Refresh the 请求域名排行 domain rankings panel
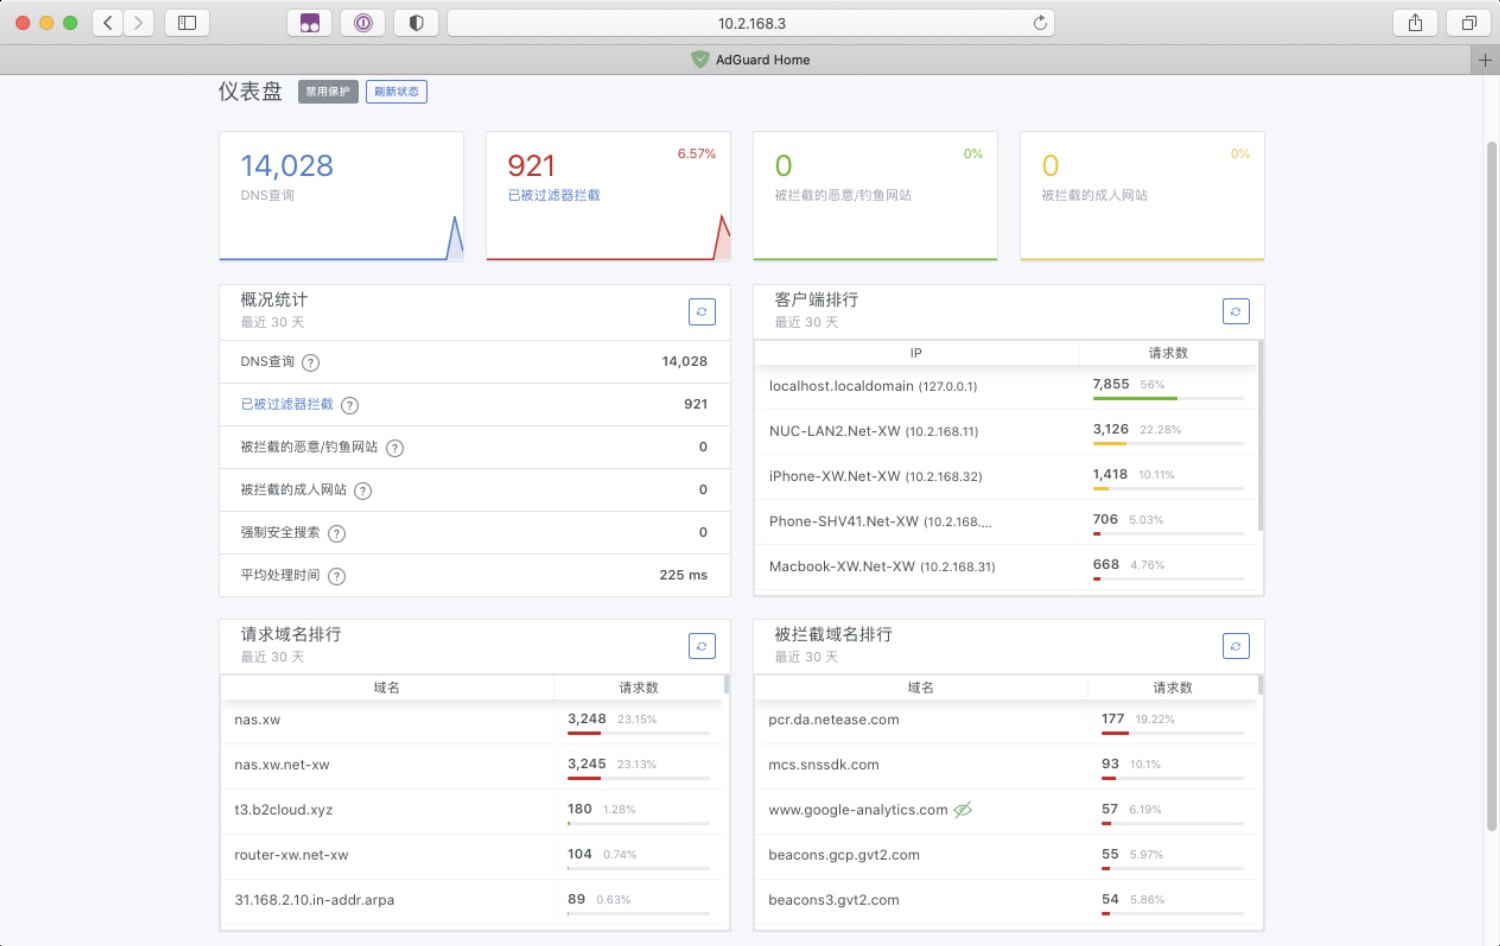The height and width of the screenshot is (946, 1500). pyautogui.click(x=701, y=646)
